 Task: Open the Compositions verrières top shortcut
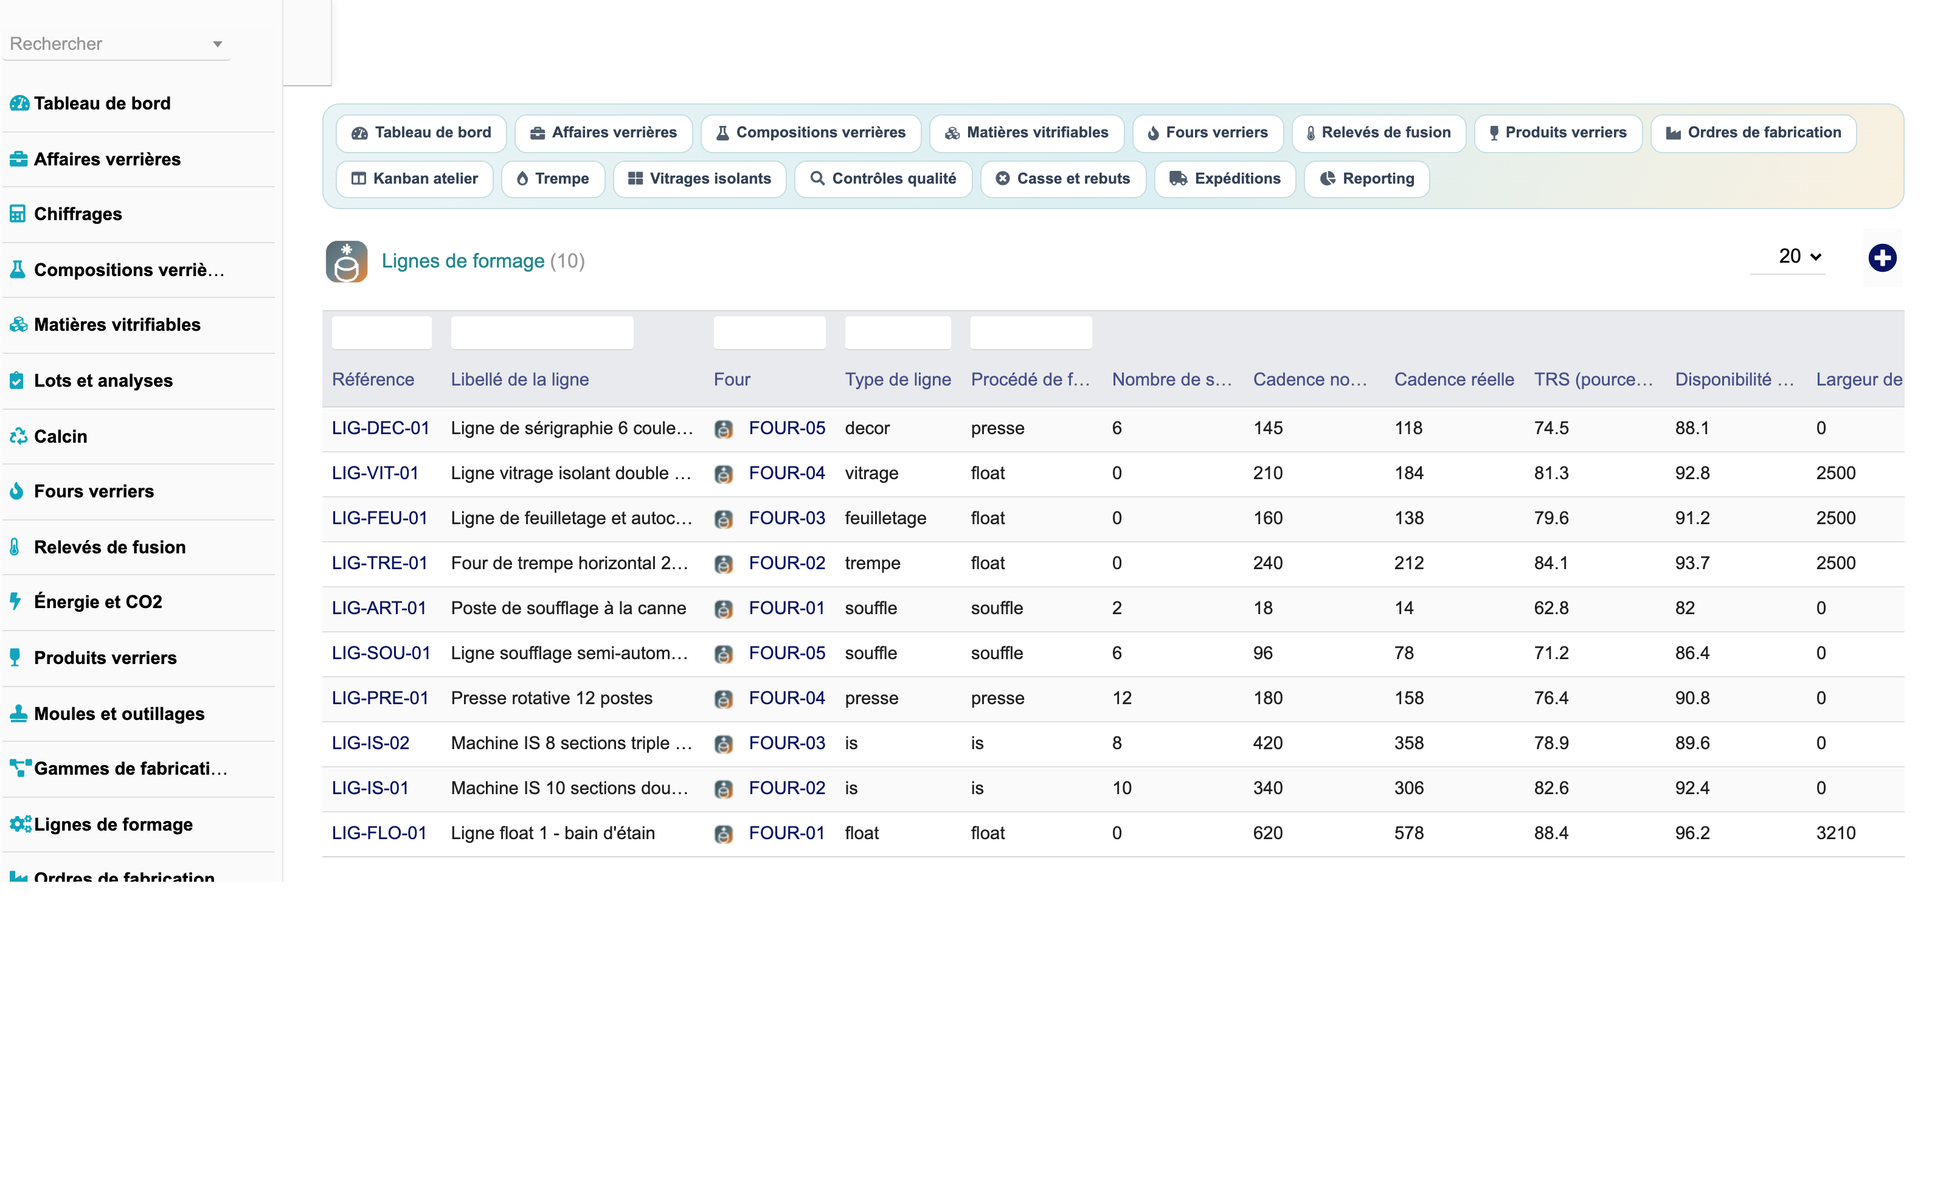click(811, 133)
